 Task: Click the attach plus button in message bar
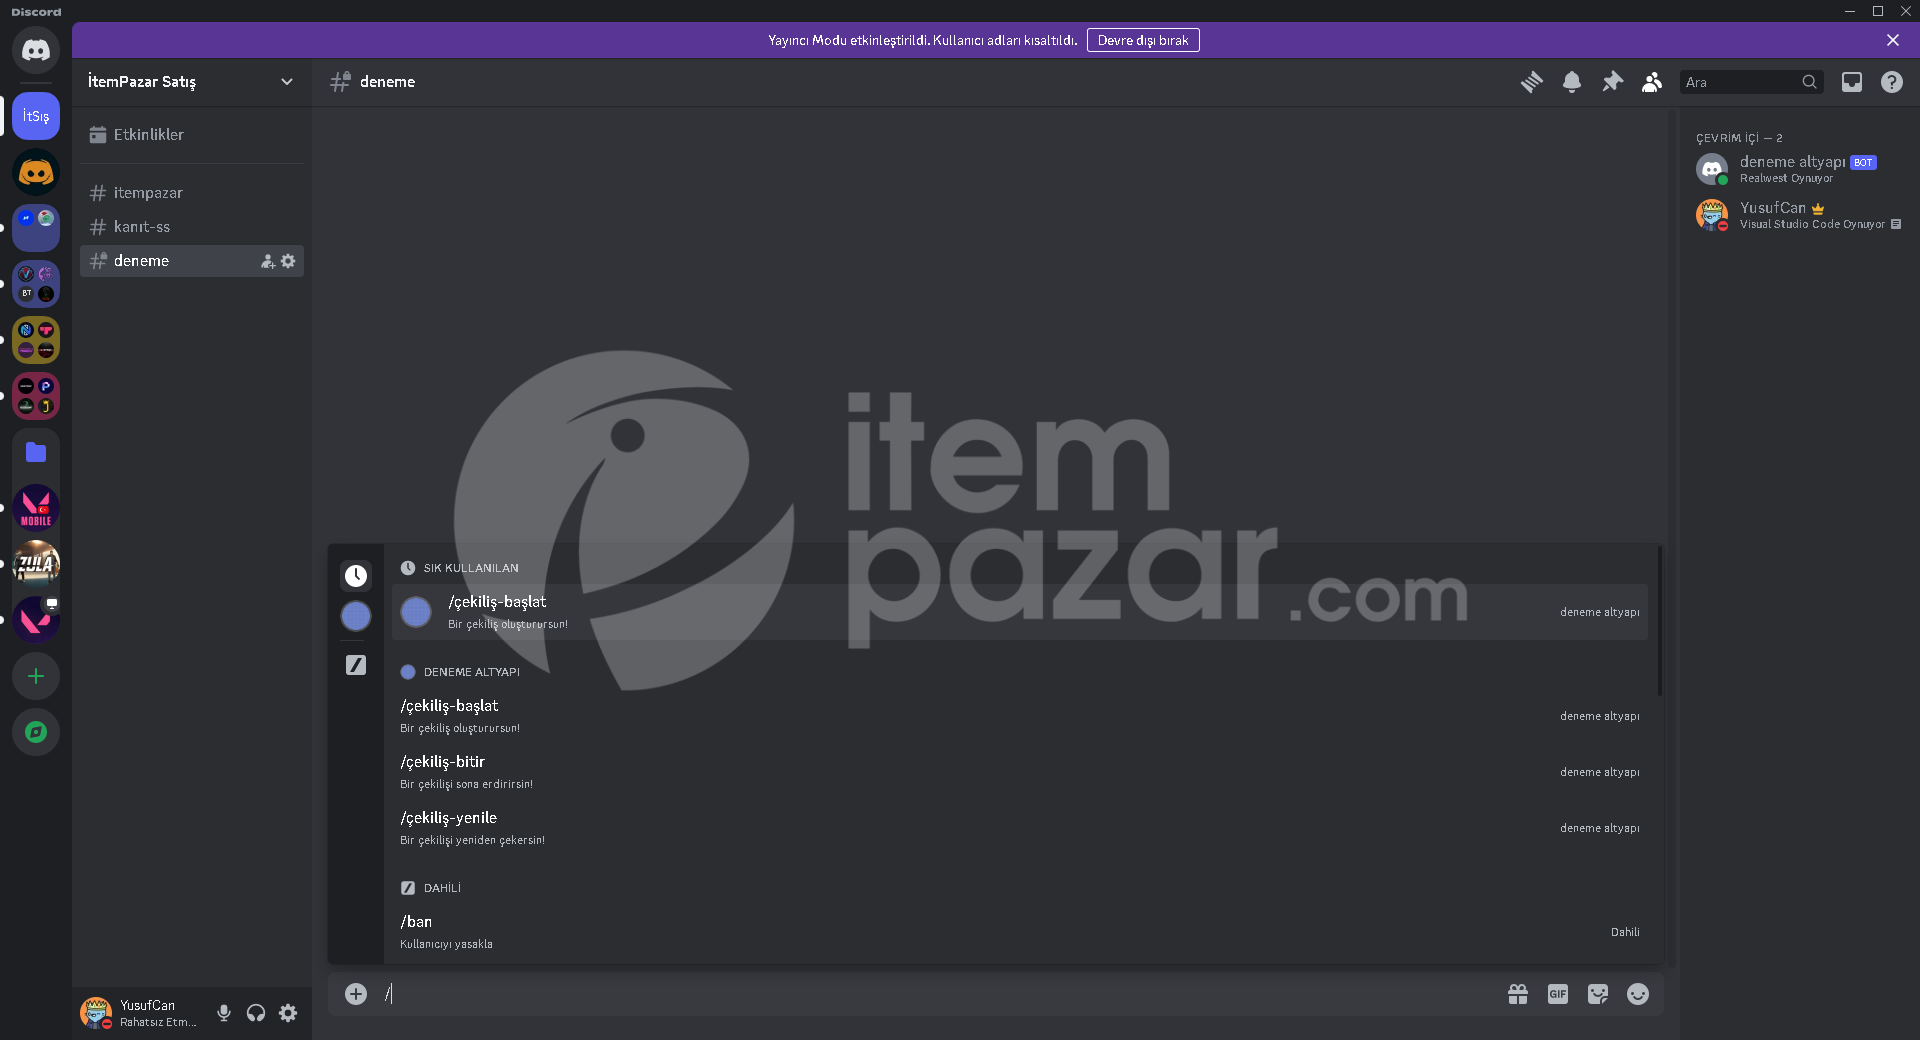pos(356,994)
